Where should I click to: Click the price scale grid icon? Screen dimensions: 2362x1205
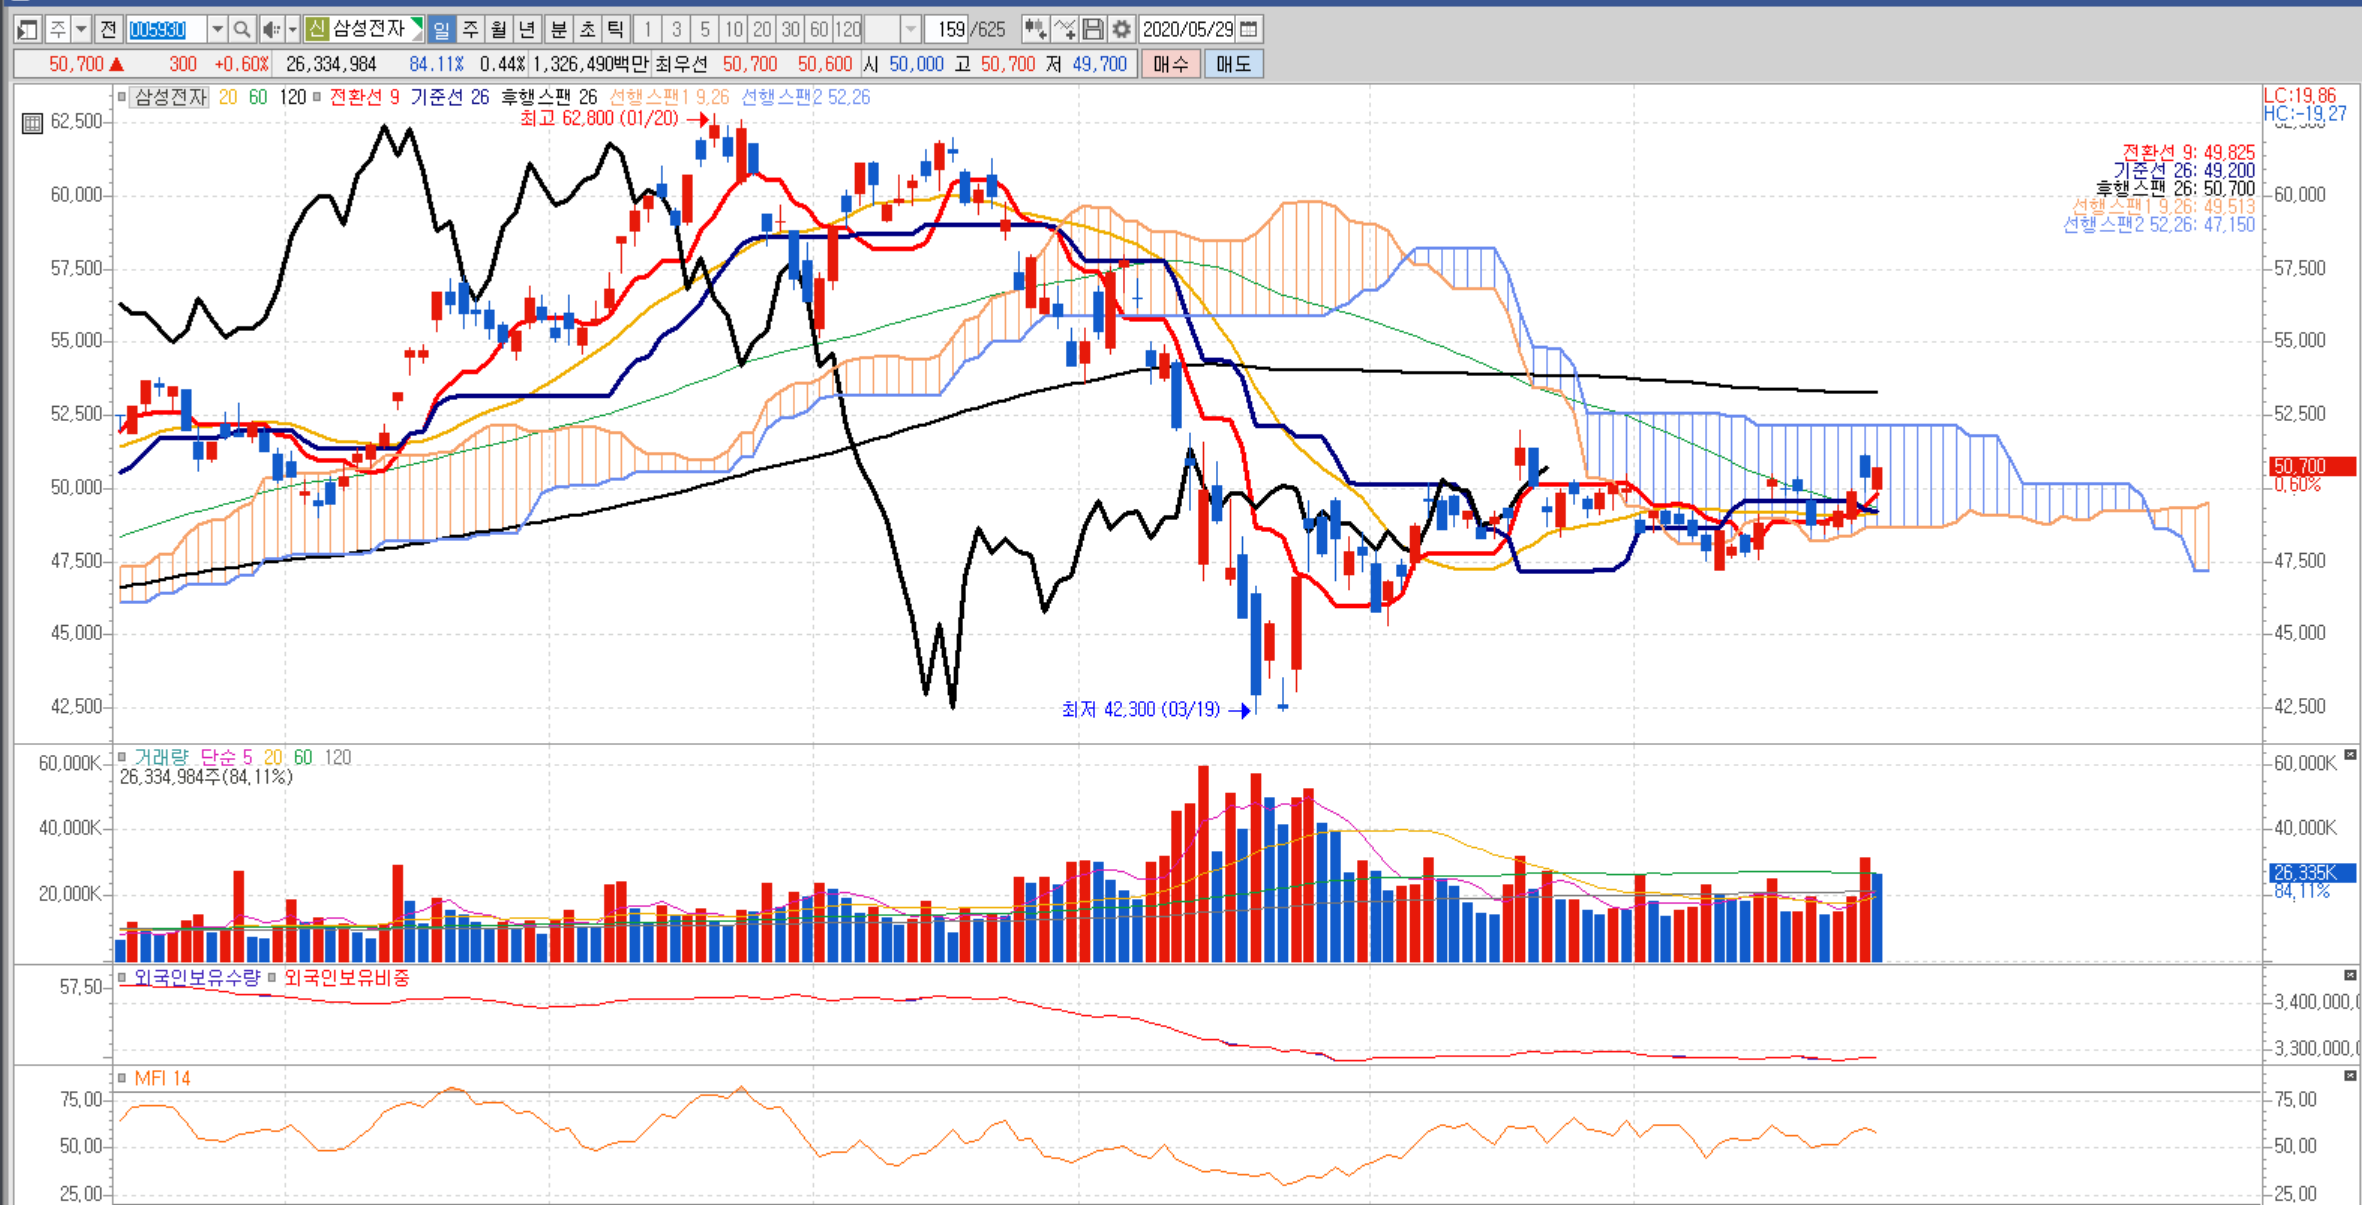pos(32,124)
